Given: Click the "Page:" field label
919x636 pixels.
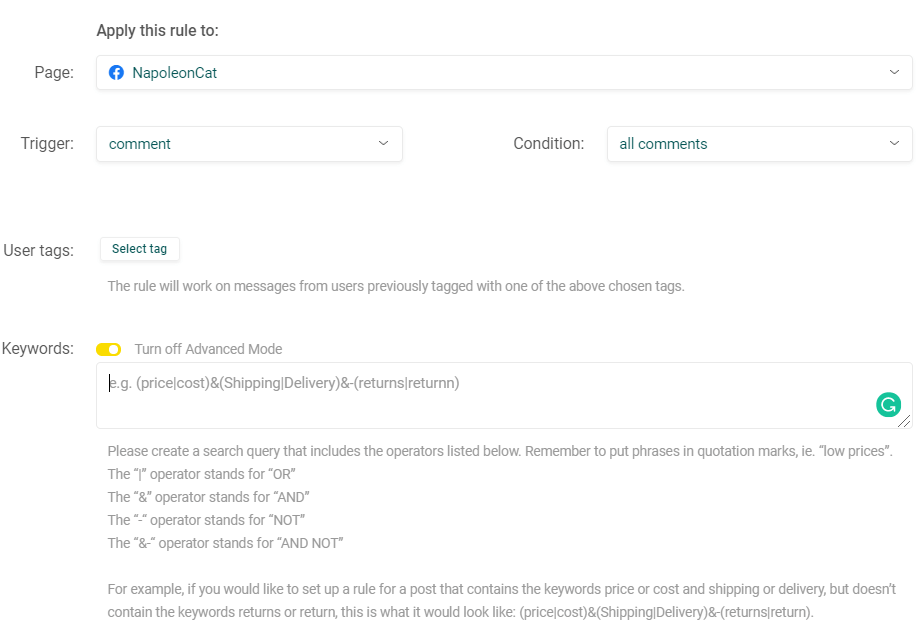Looking at the screenshot, I should [x=54, y=72].
